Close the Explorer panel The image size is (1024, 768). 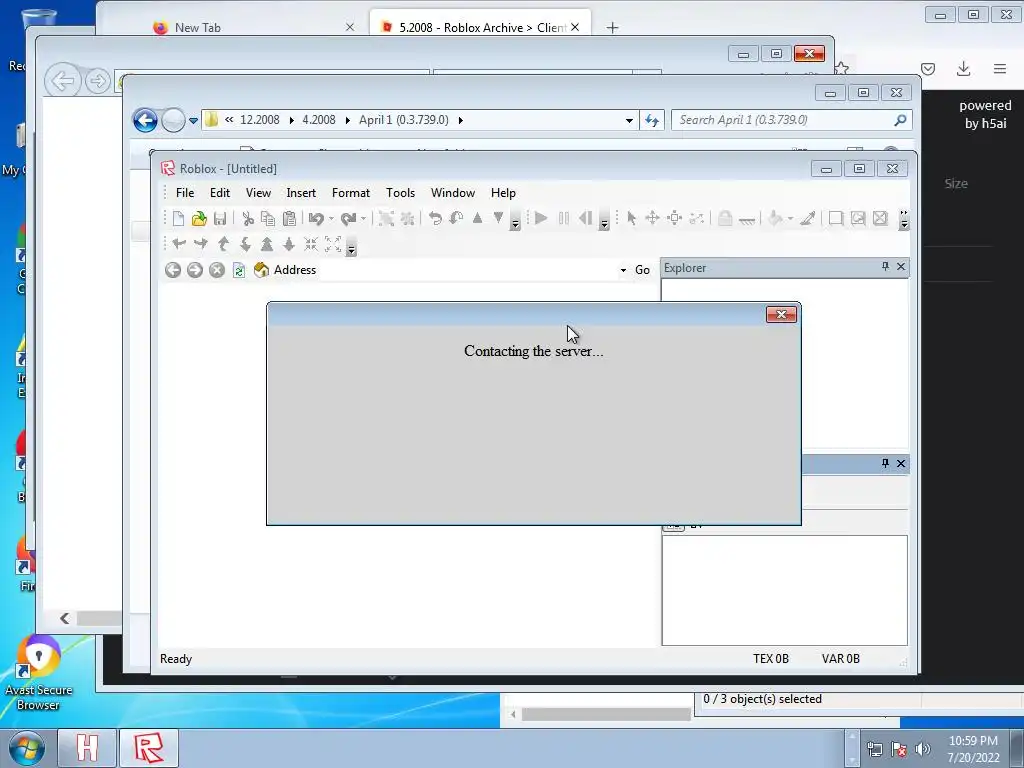click(901, 266)
